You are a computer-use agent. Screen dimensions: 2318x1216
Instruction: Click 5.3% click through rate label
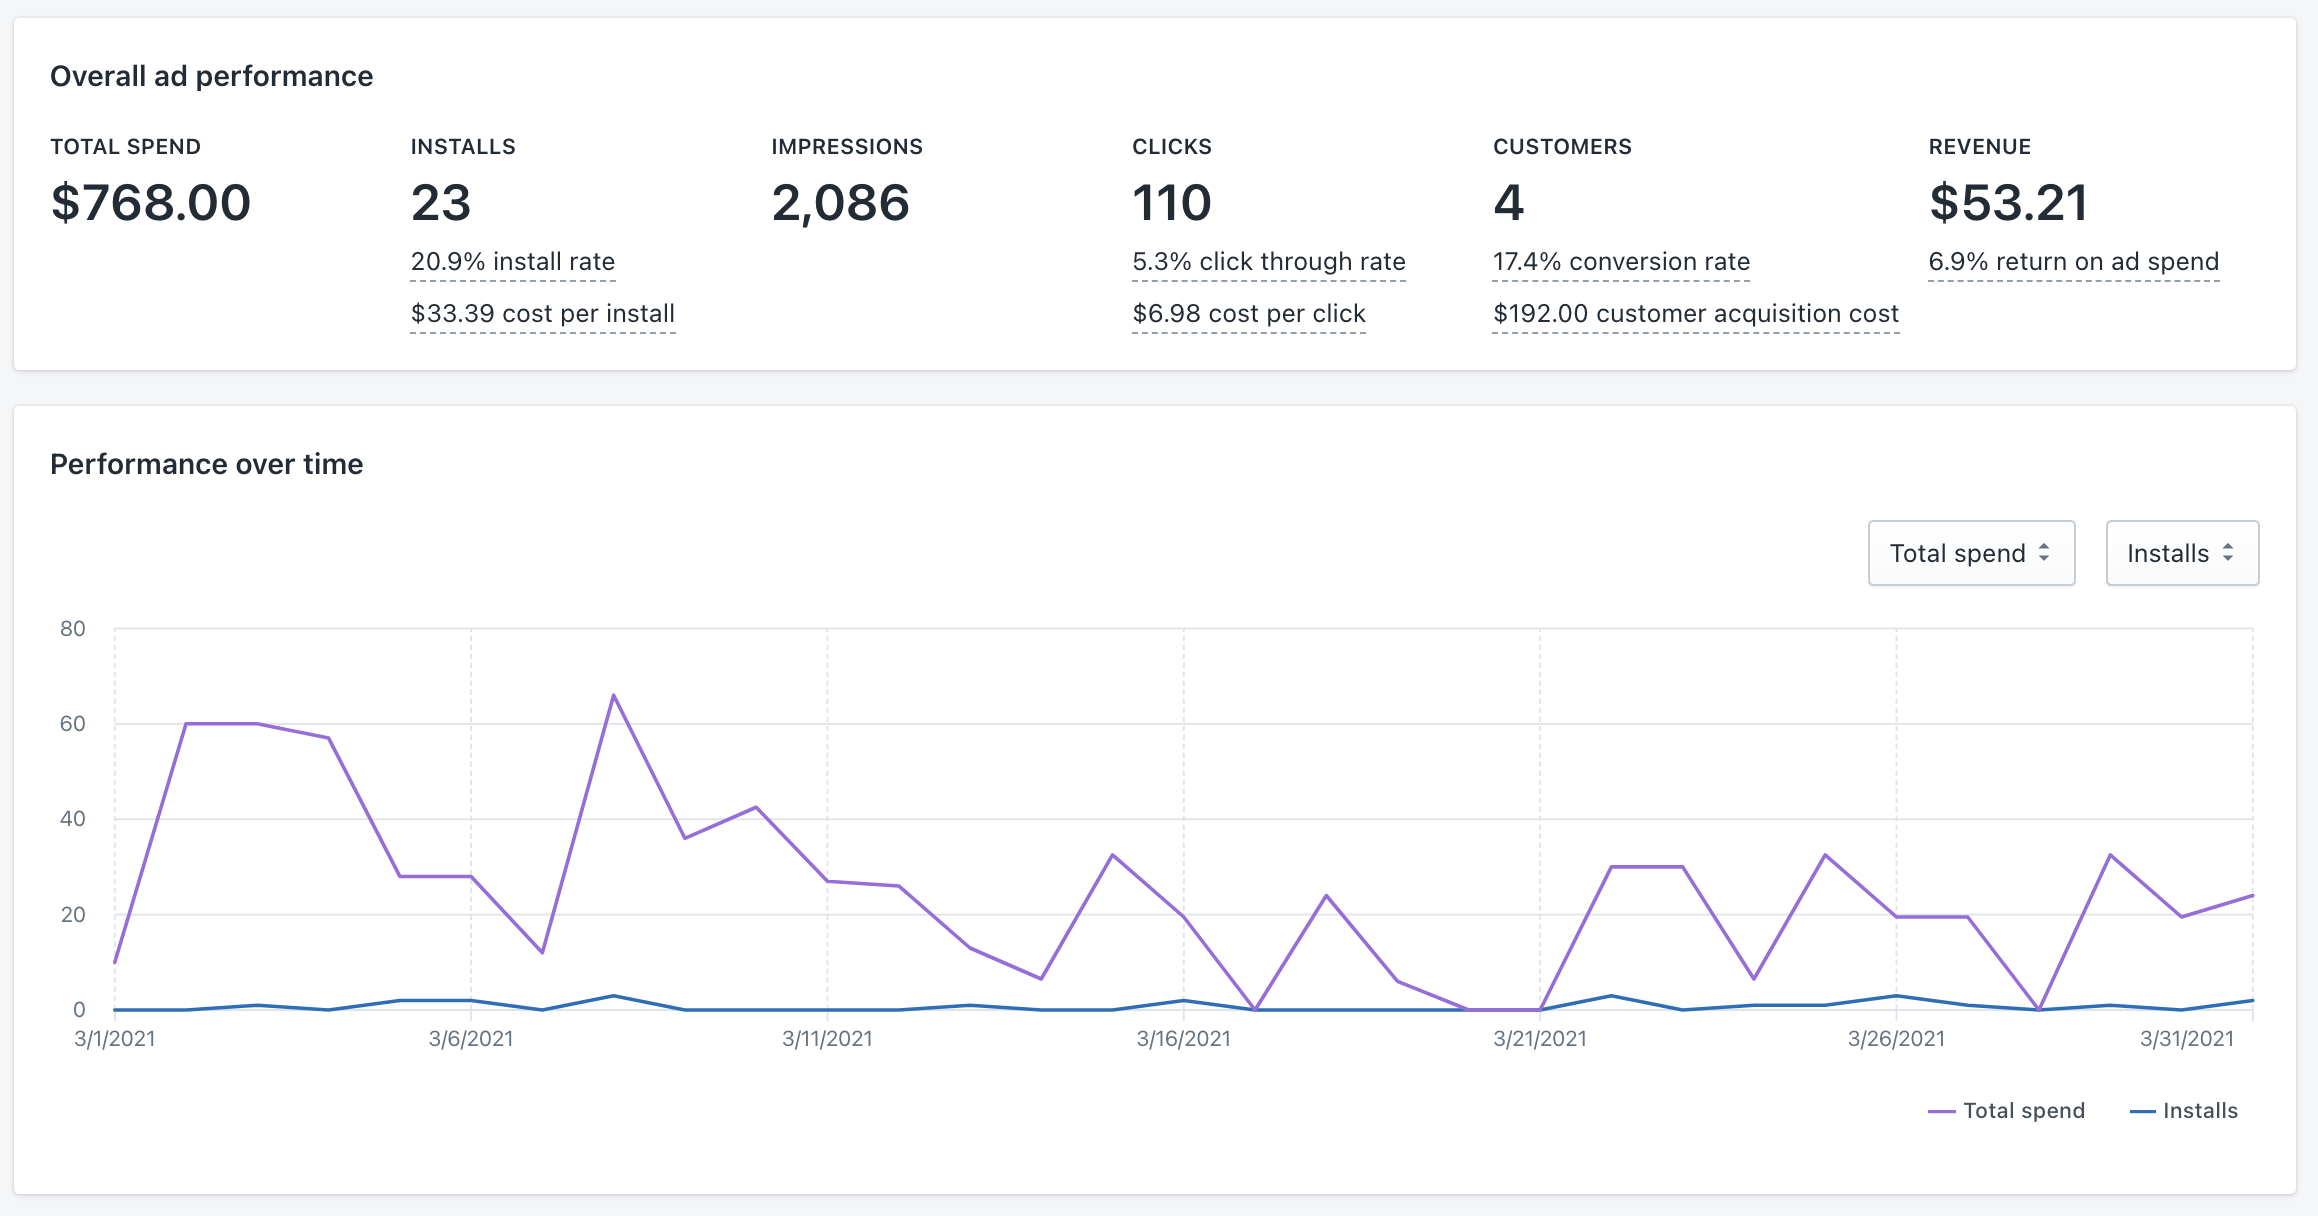tap(1268, 262)
